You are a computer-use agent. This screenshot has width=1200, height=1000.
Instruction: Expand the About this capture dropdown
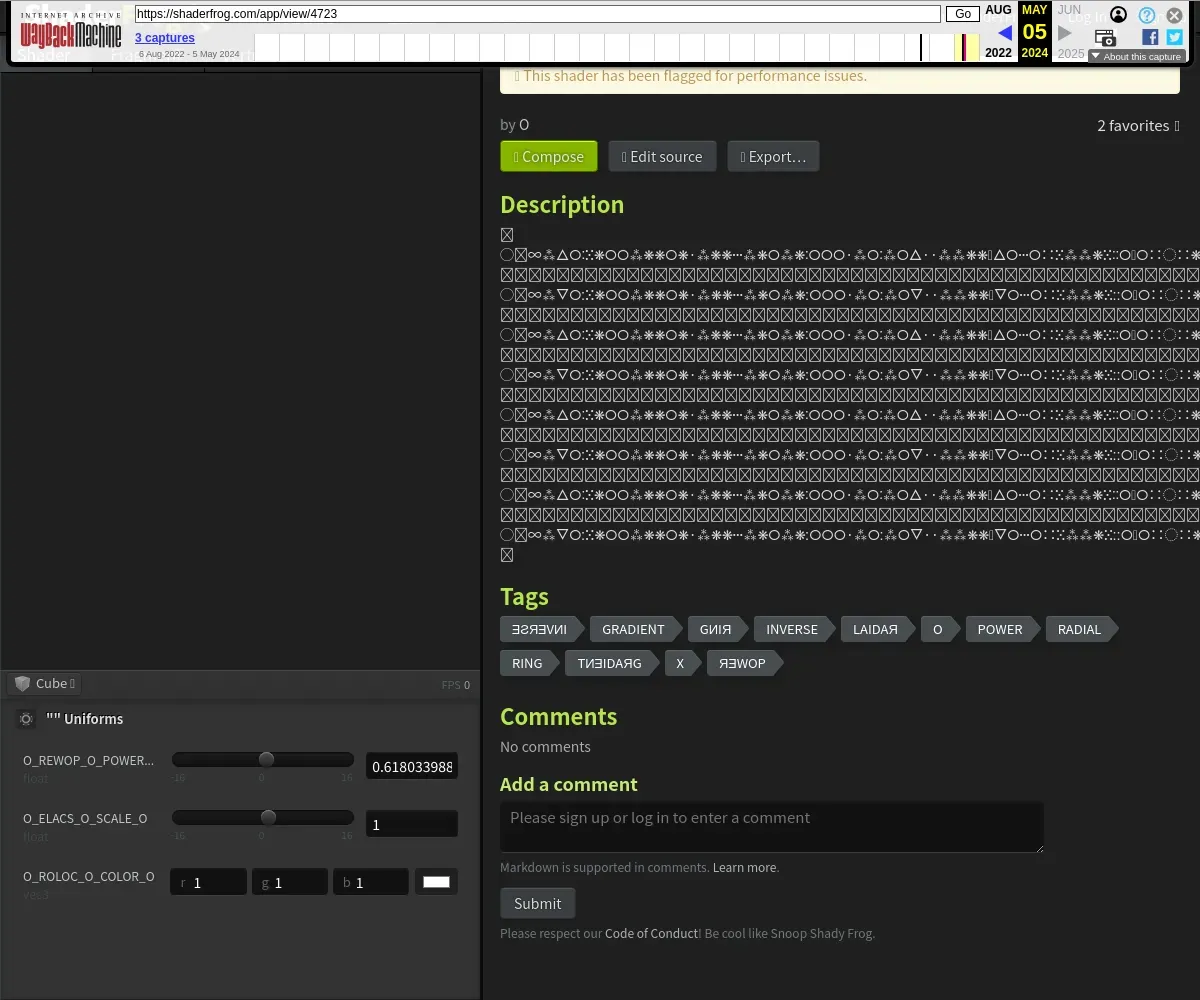coord(1136,57)
